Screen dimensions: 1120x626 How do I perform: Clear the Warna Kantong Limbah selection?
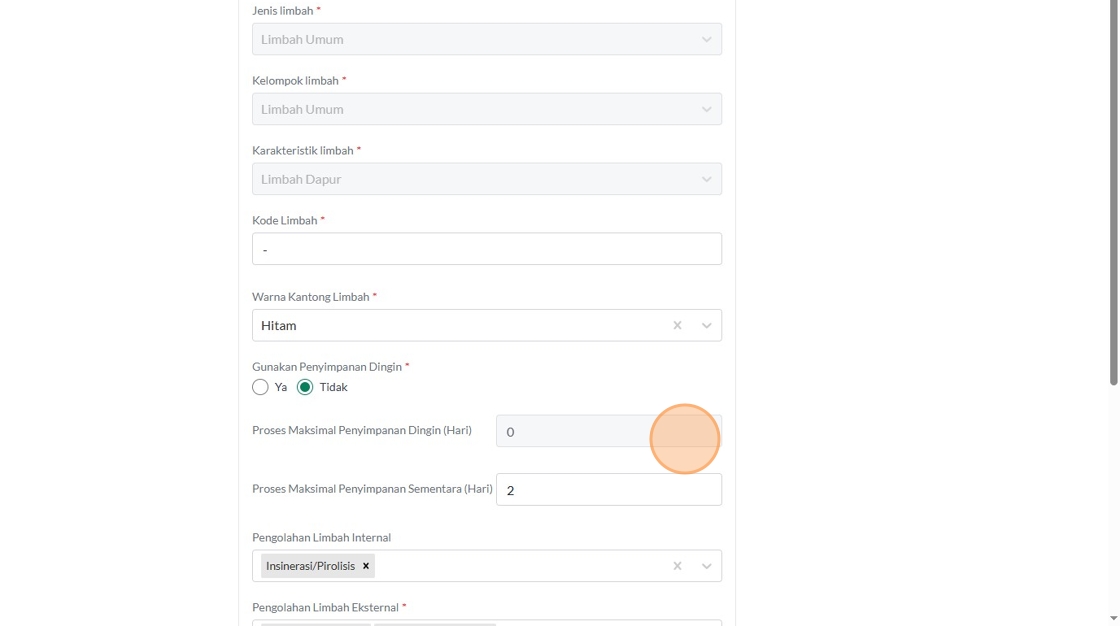[x=677, y=325]
